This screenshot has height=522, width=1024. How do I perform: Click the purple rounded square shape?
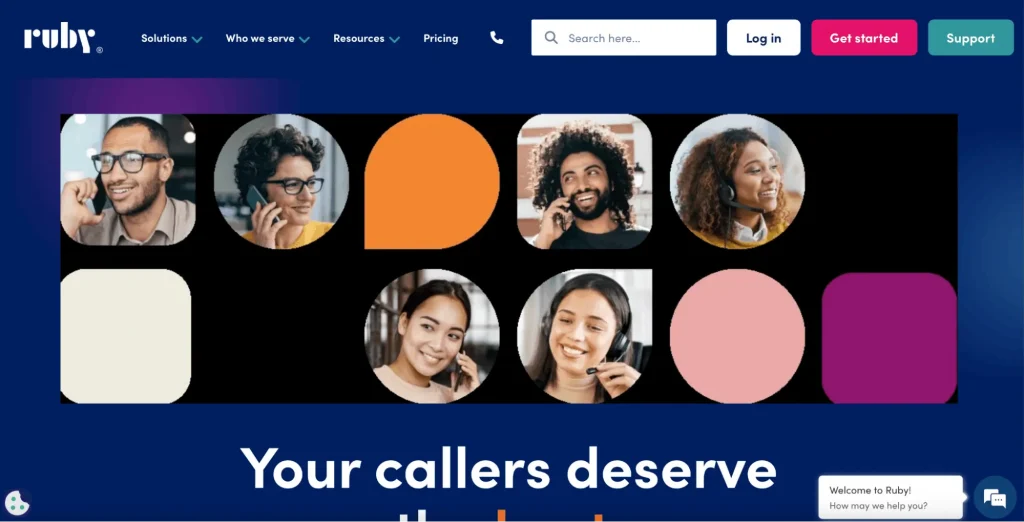(x=889, y=338)
